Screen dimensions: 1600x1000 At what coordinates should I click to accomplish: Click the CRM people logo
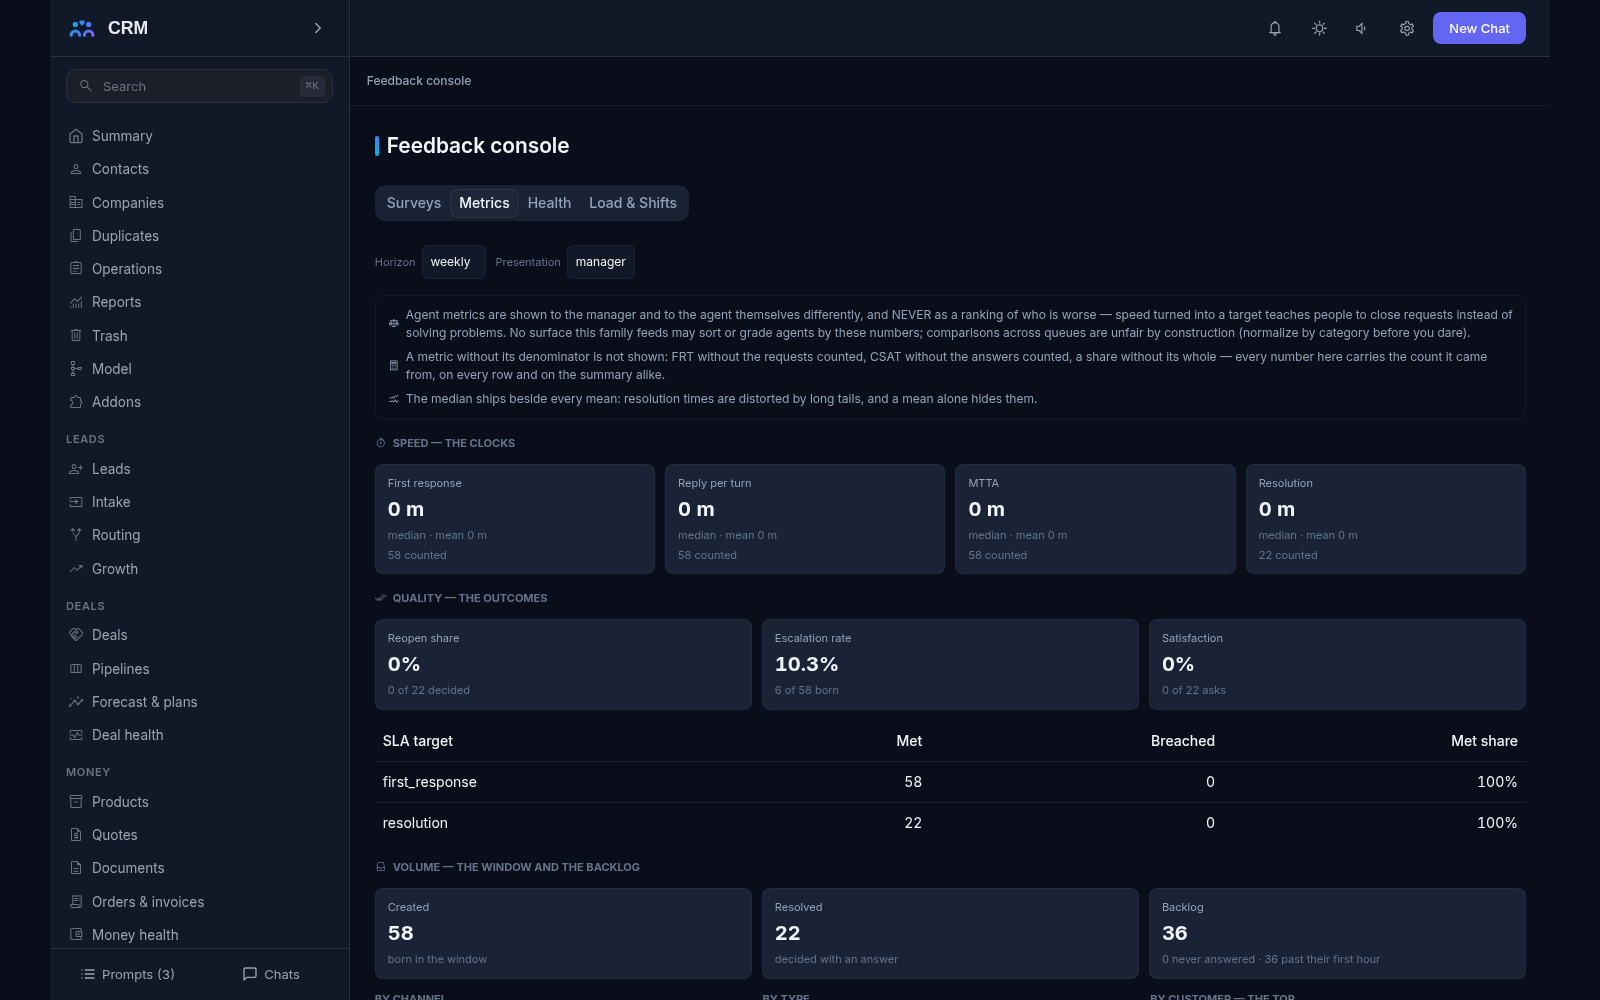coord(82,28)
